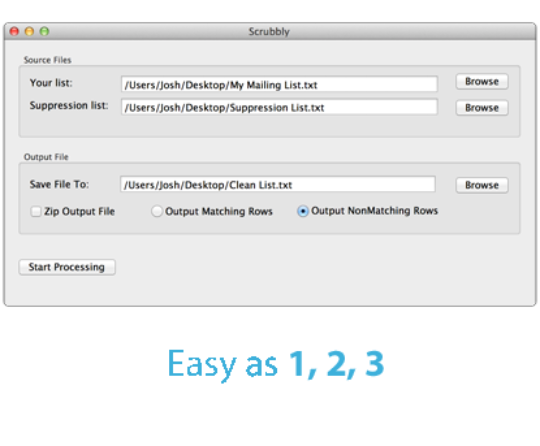
Task: Click into the Save File To path field
Action: pyautogui.click(x=278, y=185)
